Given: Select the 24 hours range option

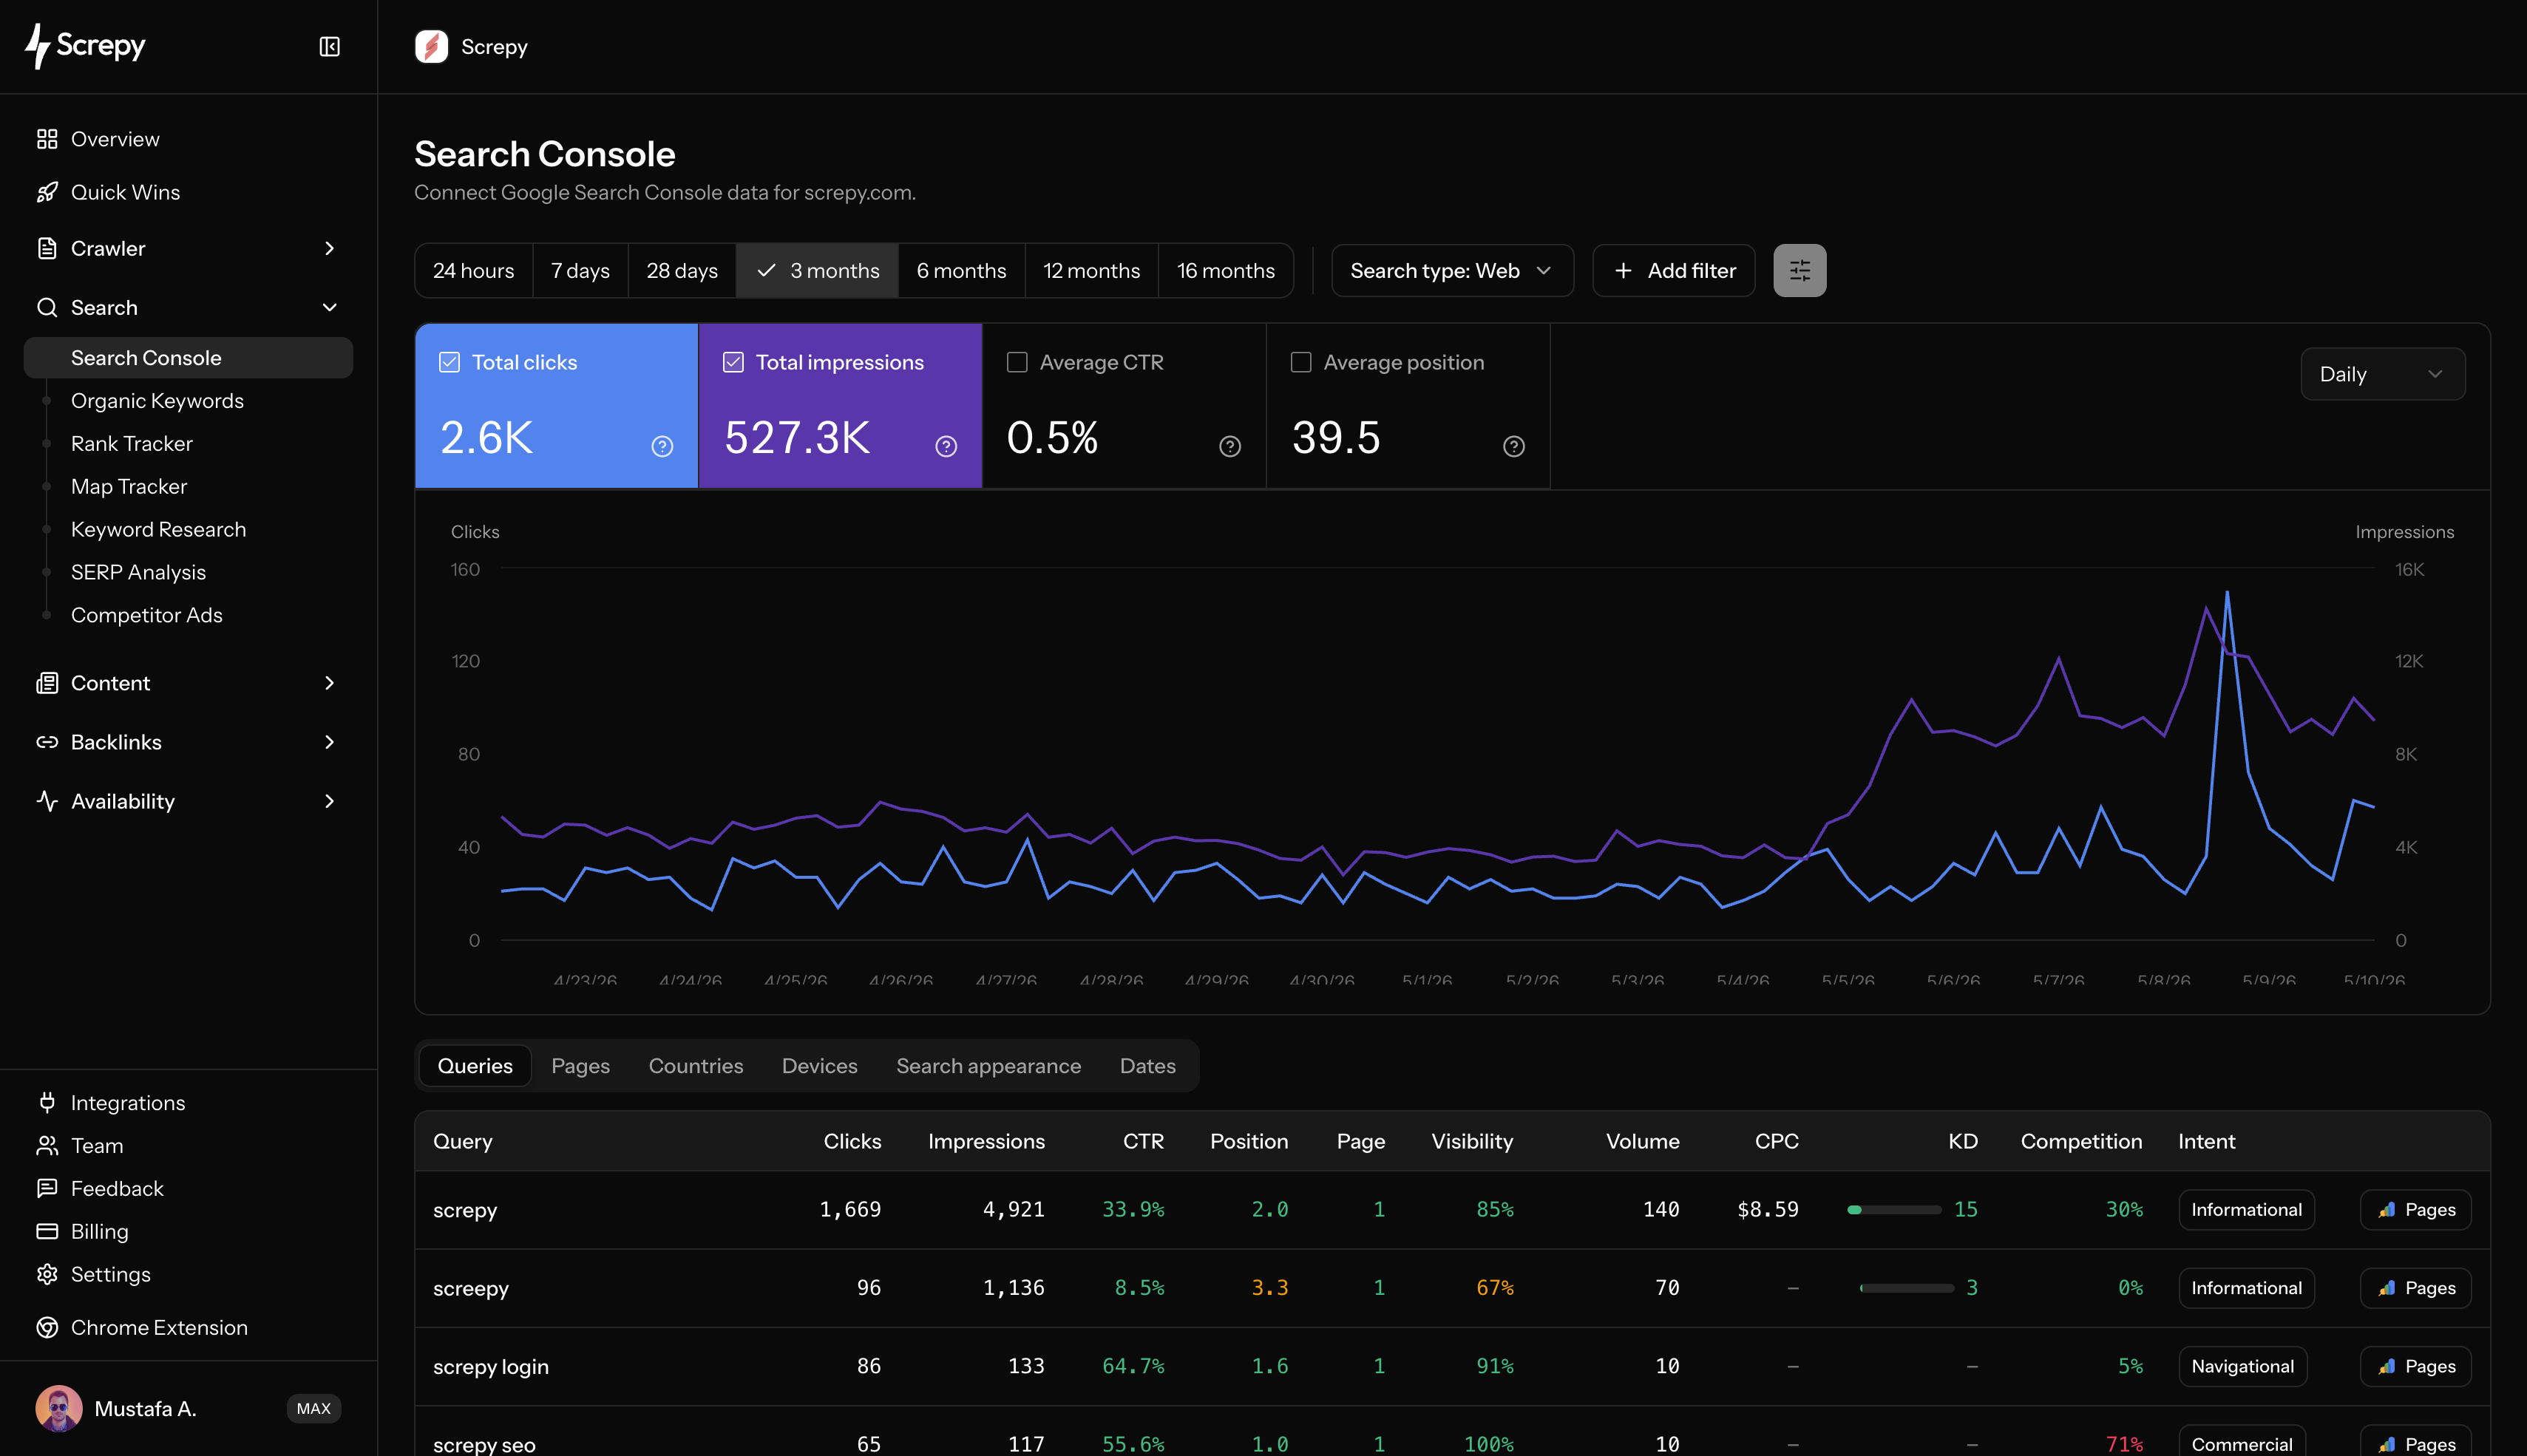Looking at the screenshot, I should (473, 270).
